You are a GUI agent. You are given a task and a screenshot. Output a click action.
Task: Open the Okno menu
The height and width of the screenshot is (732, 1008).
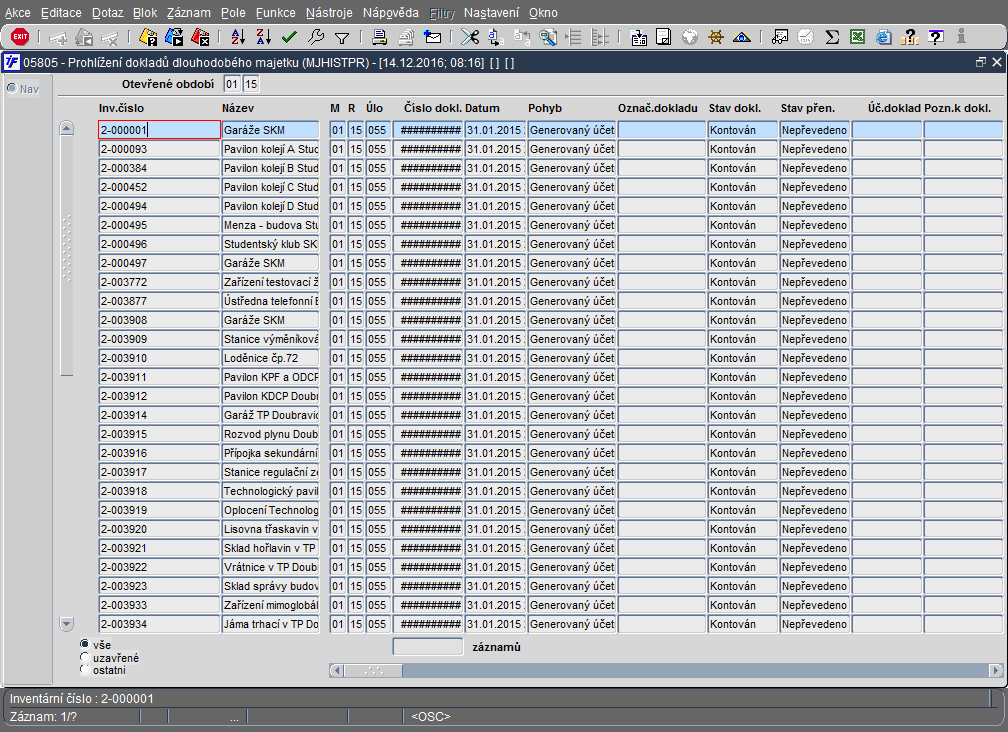click(x=543, y=13)
